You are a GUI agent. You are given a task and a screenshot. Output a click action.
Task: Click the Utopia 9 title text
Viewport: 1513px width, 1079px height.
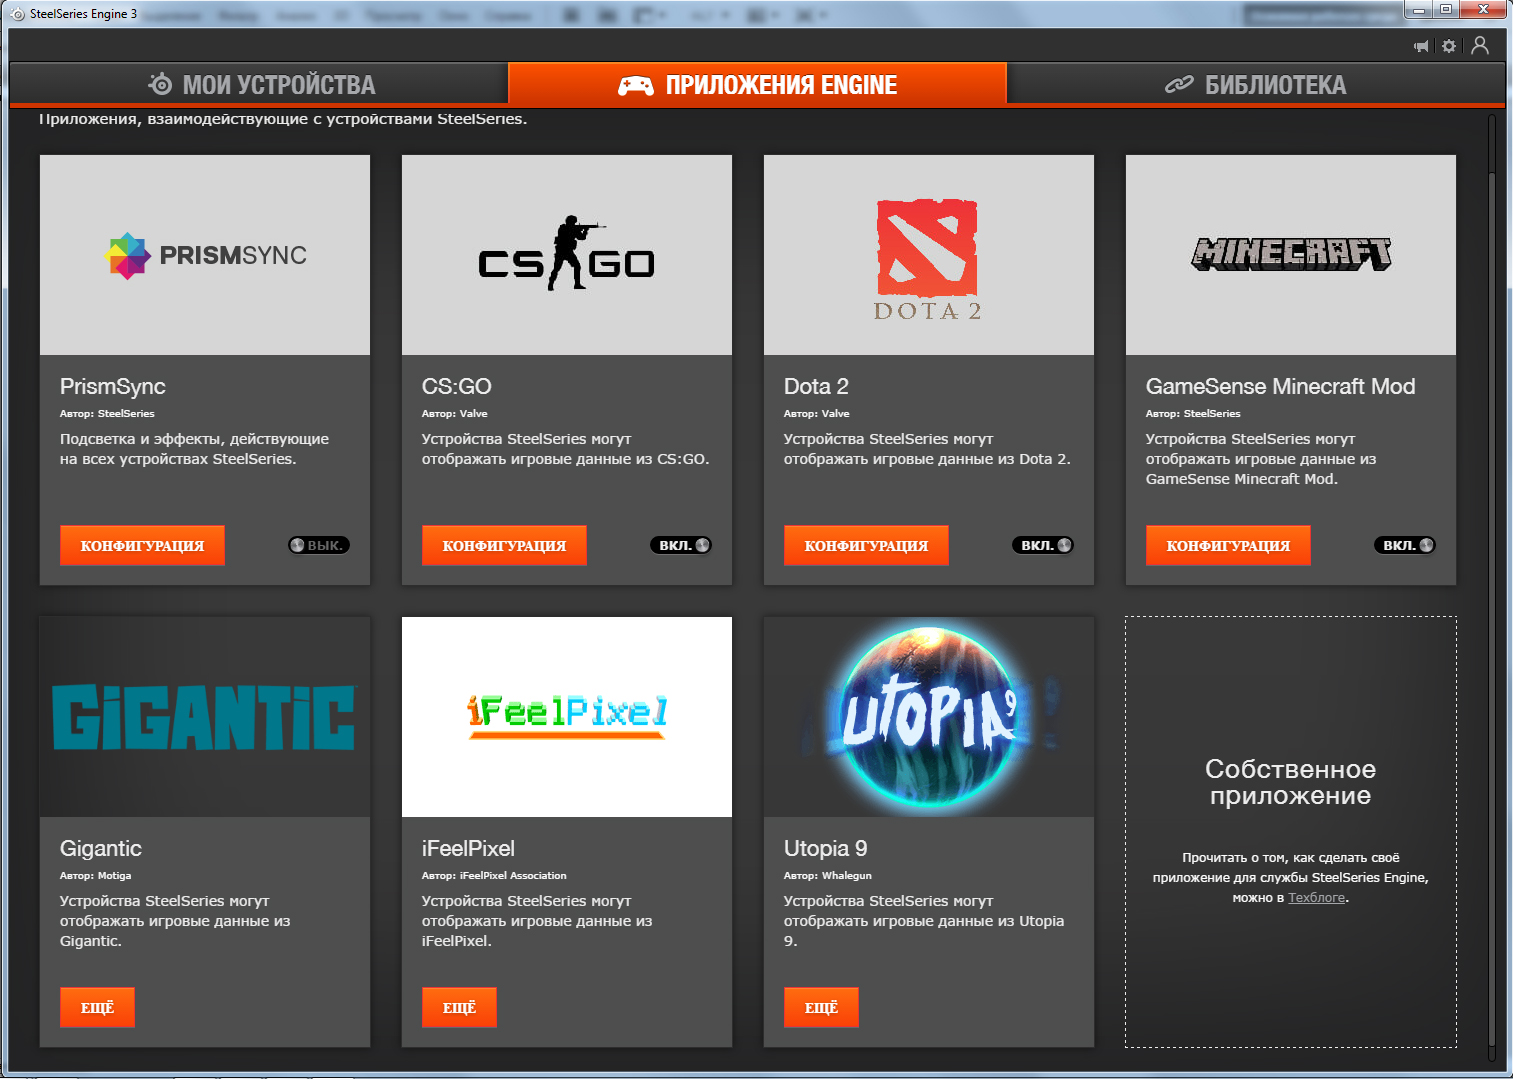point(826,849)
